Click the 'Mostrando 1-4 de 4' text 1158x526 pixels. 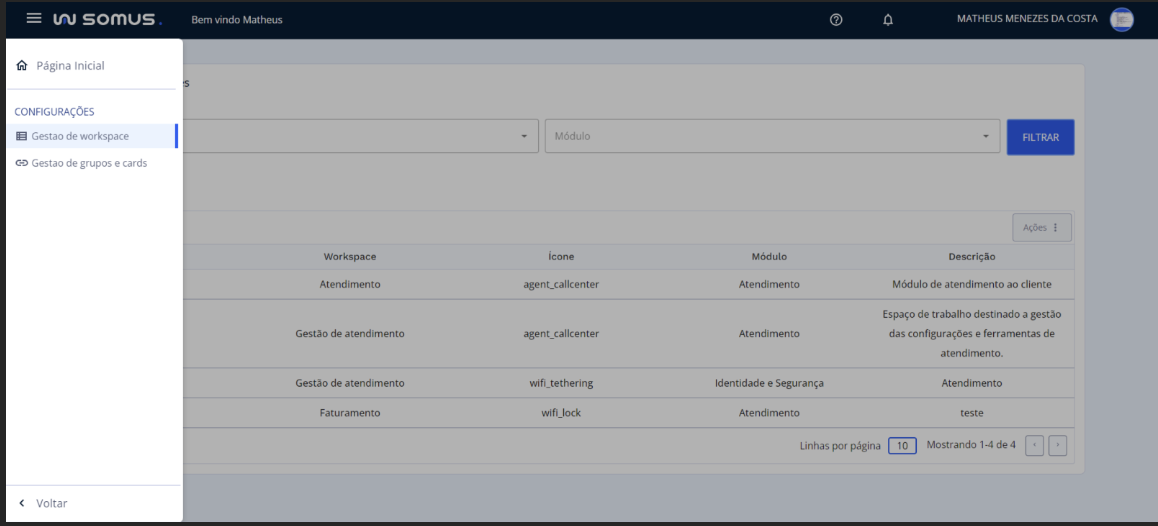pyautogui.click(x=970, y=445)
